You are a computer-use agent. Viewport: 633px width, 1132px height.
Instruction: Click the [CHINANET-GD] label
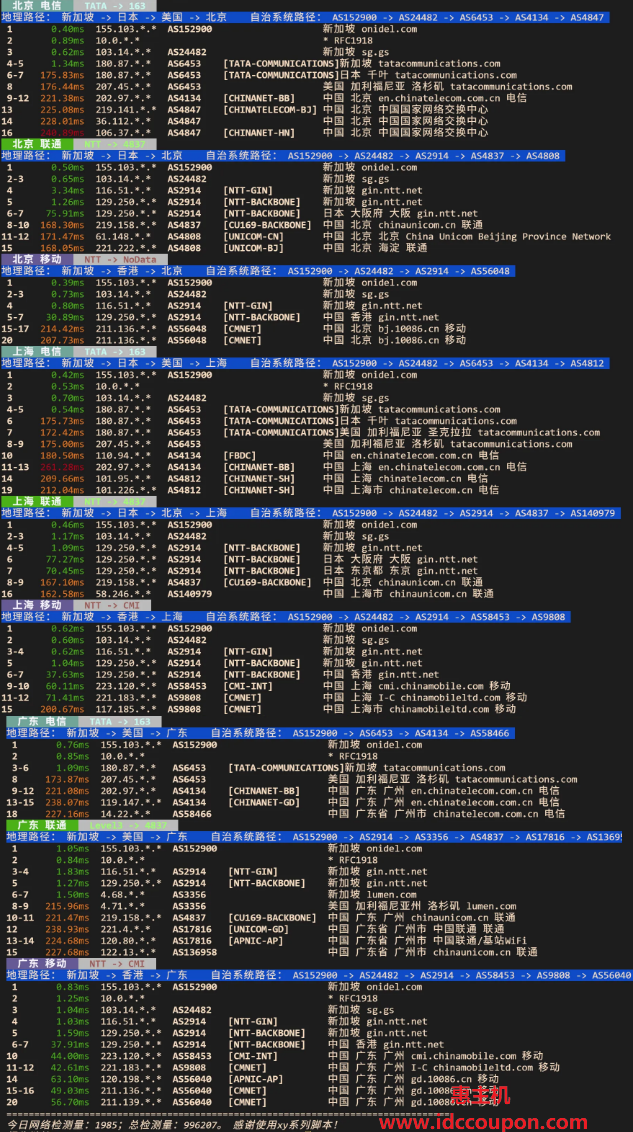pos(264,802)
